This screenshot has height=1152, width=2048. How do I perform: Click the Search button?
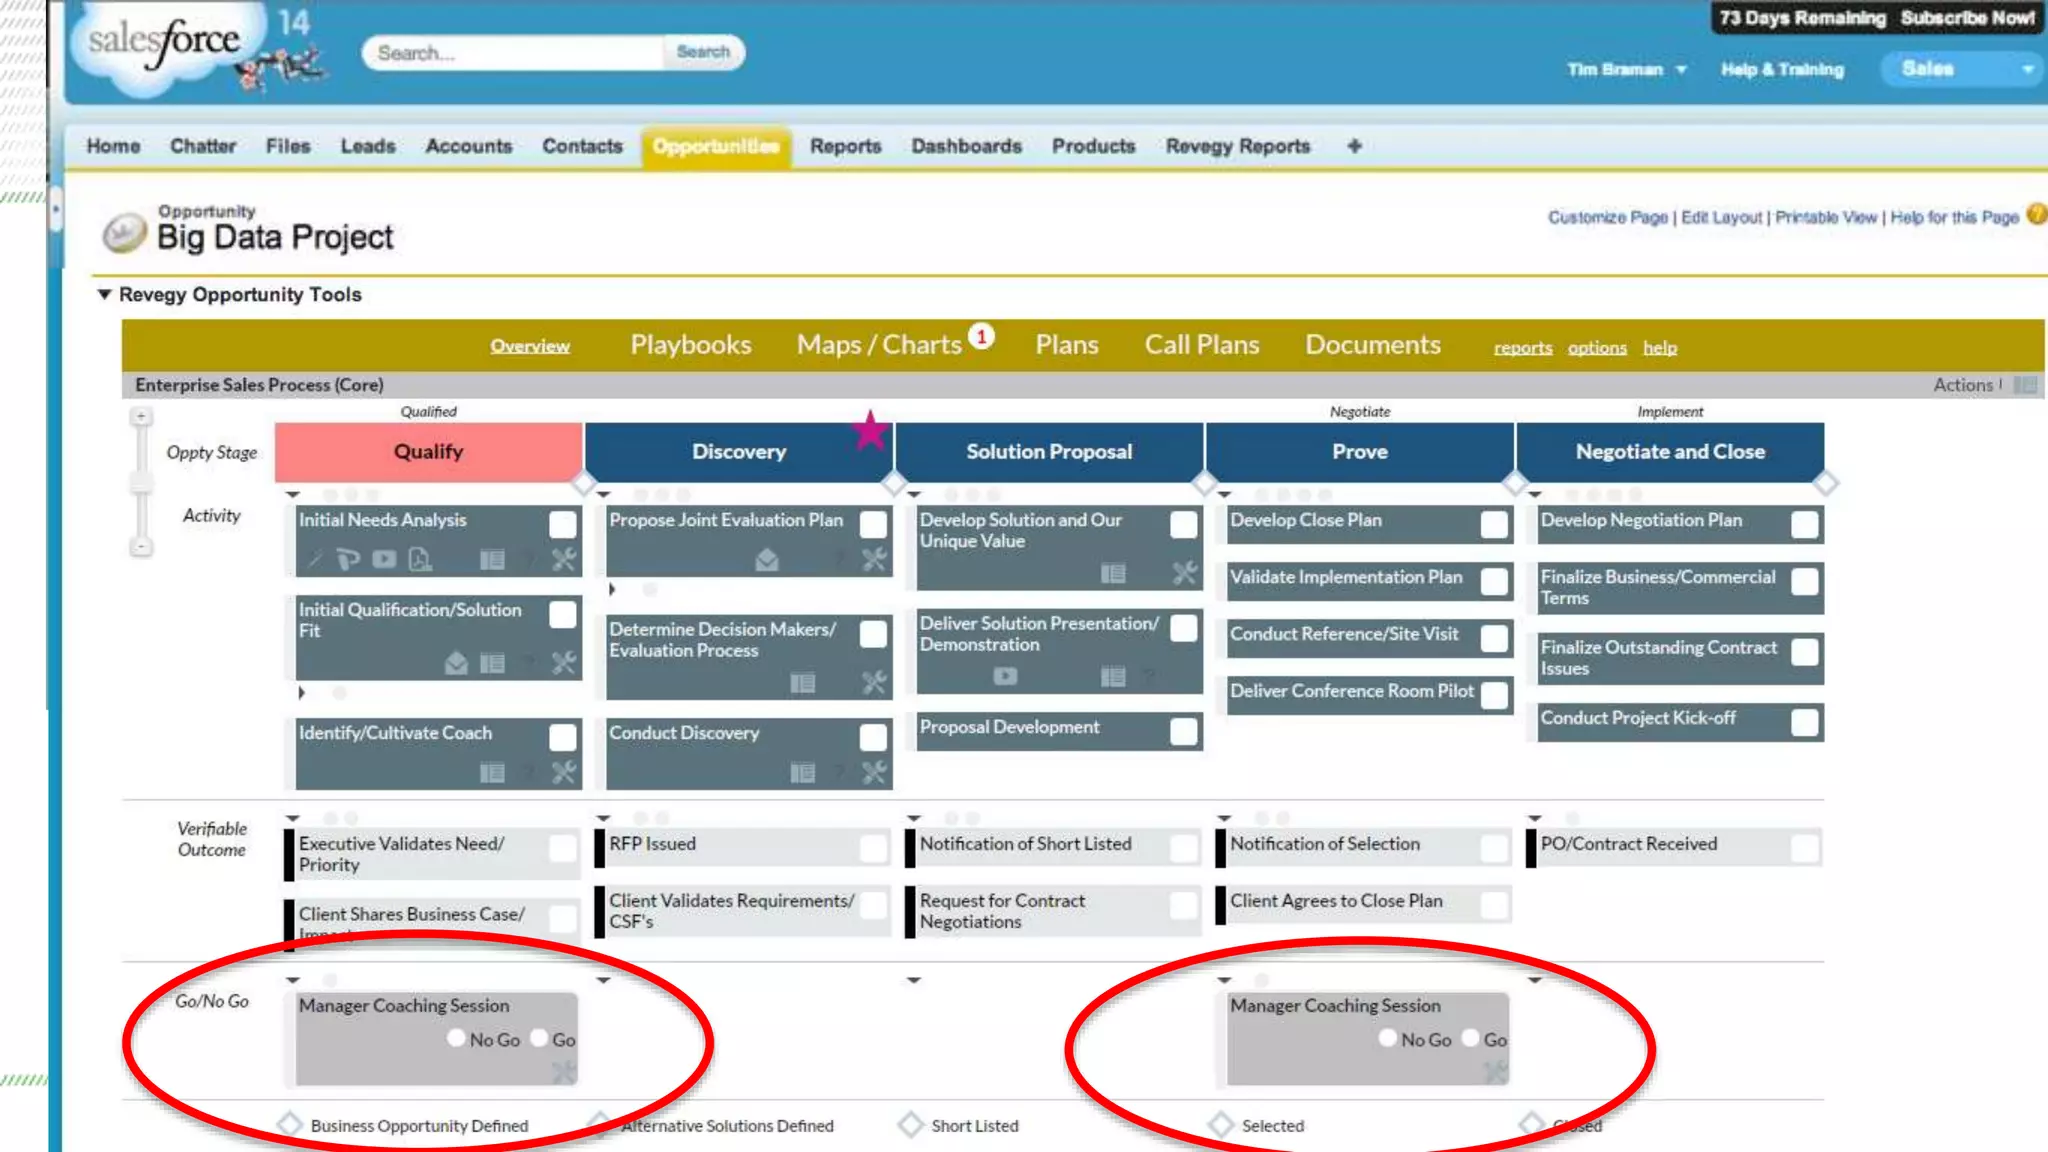point(703,52)
